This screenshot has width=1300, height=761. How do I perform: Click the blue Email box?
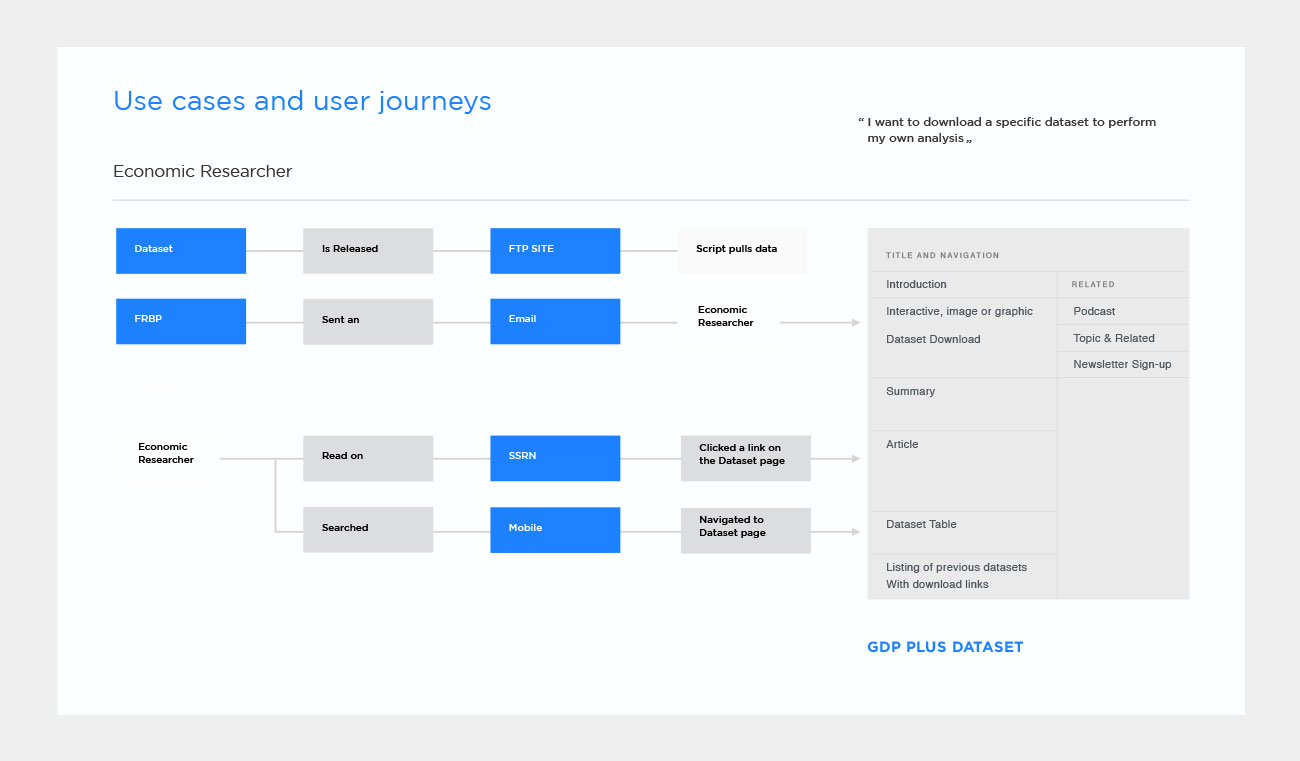coord(555,321)
